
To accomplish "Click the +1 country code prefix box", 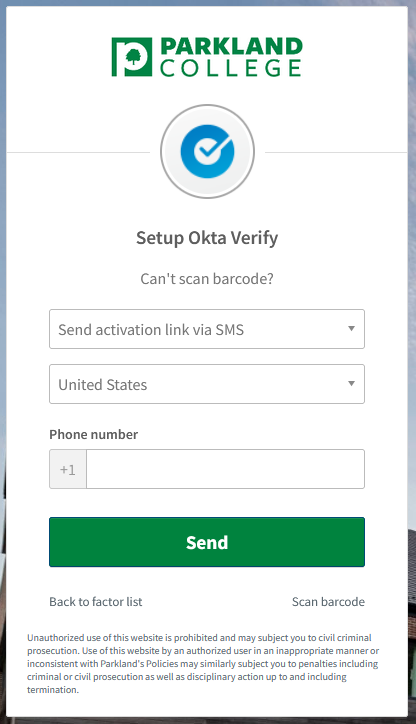I will [68, 469].
